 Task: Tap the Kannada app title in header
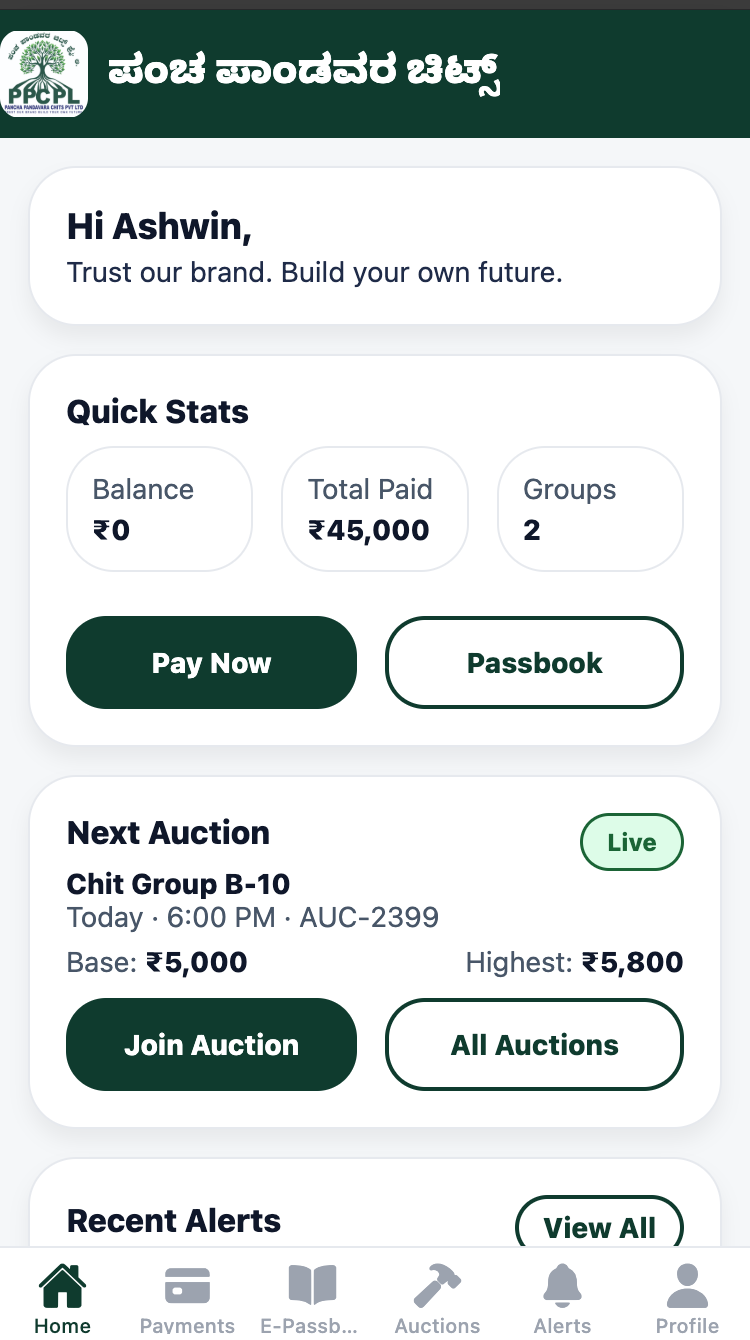tap(304, 74)
